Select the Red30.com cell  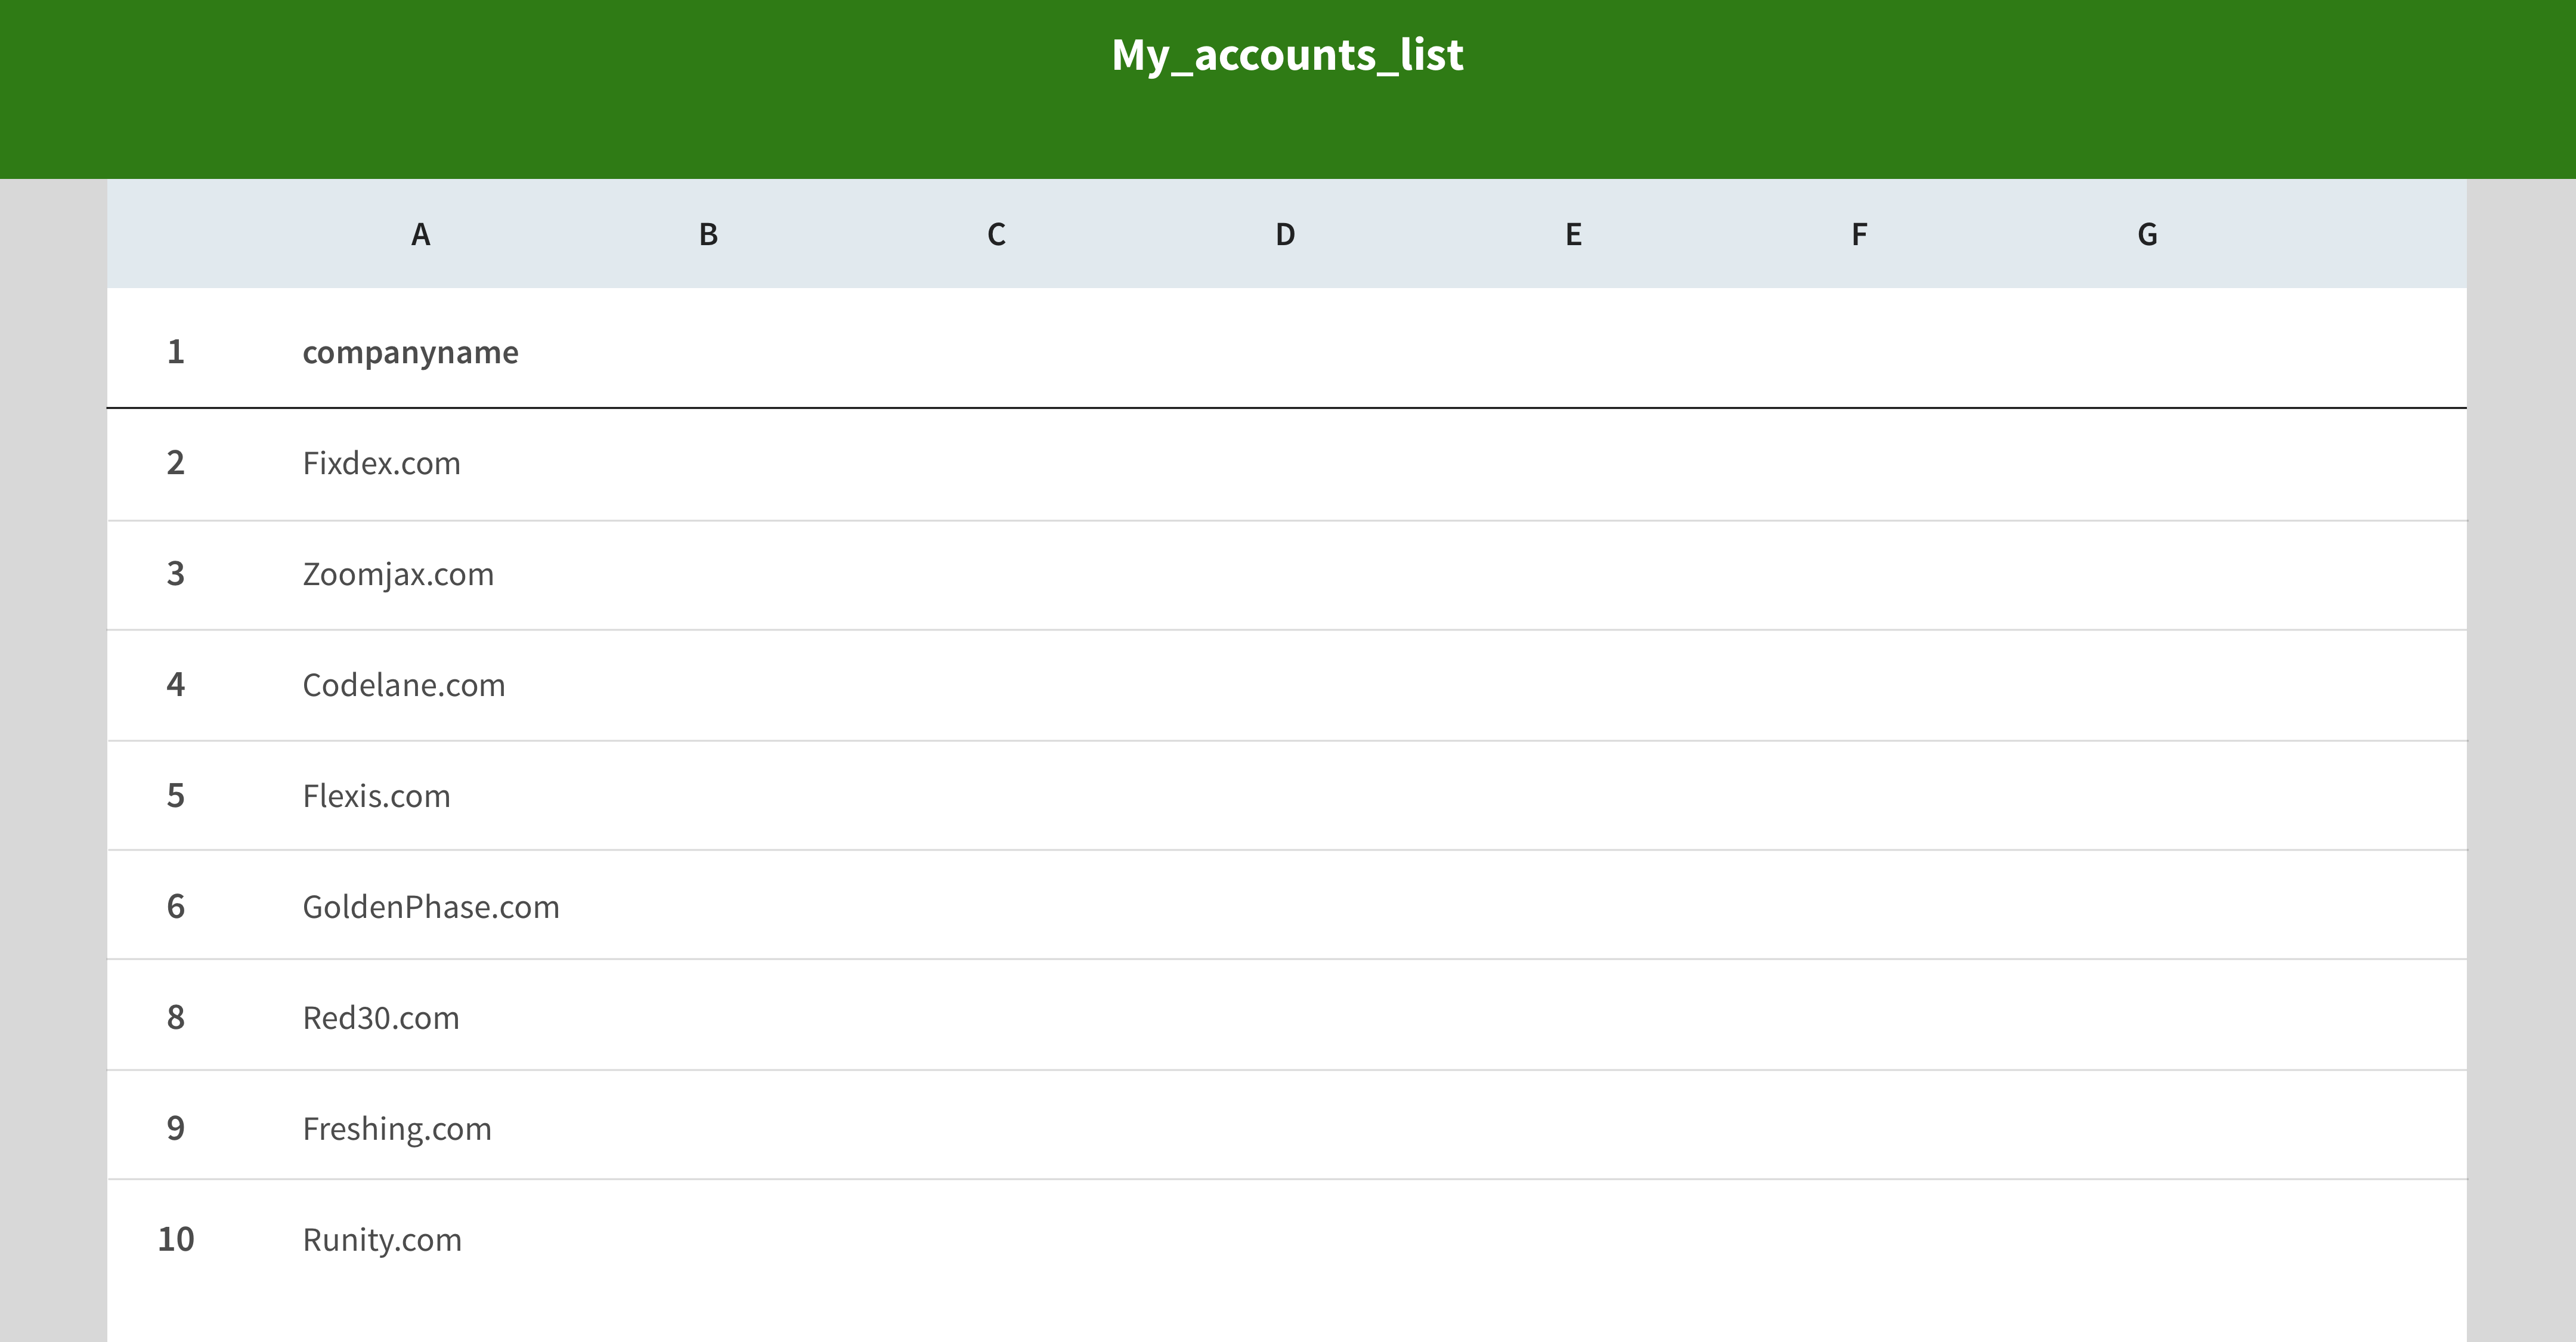(x=381, y=1018)
